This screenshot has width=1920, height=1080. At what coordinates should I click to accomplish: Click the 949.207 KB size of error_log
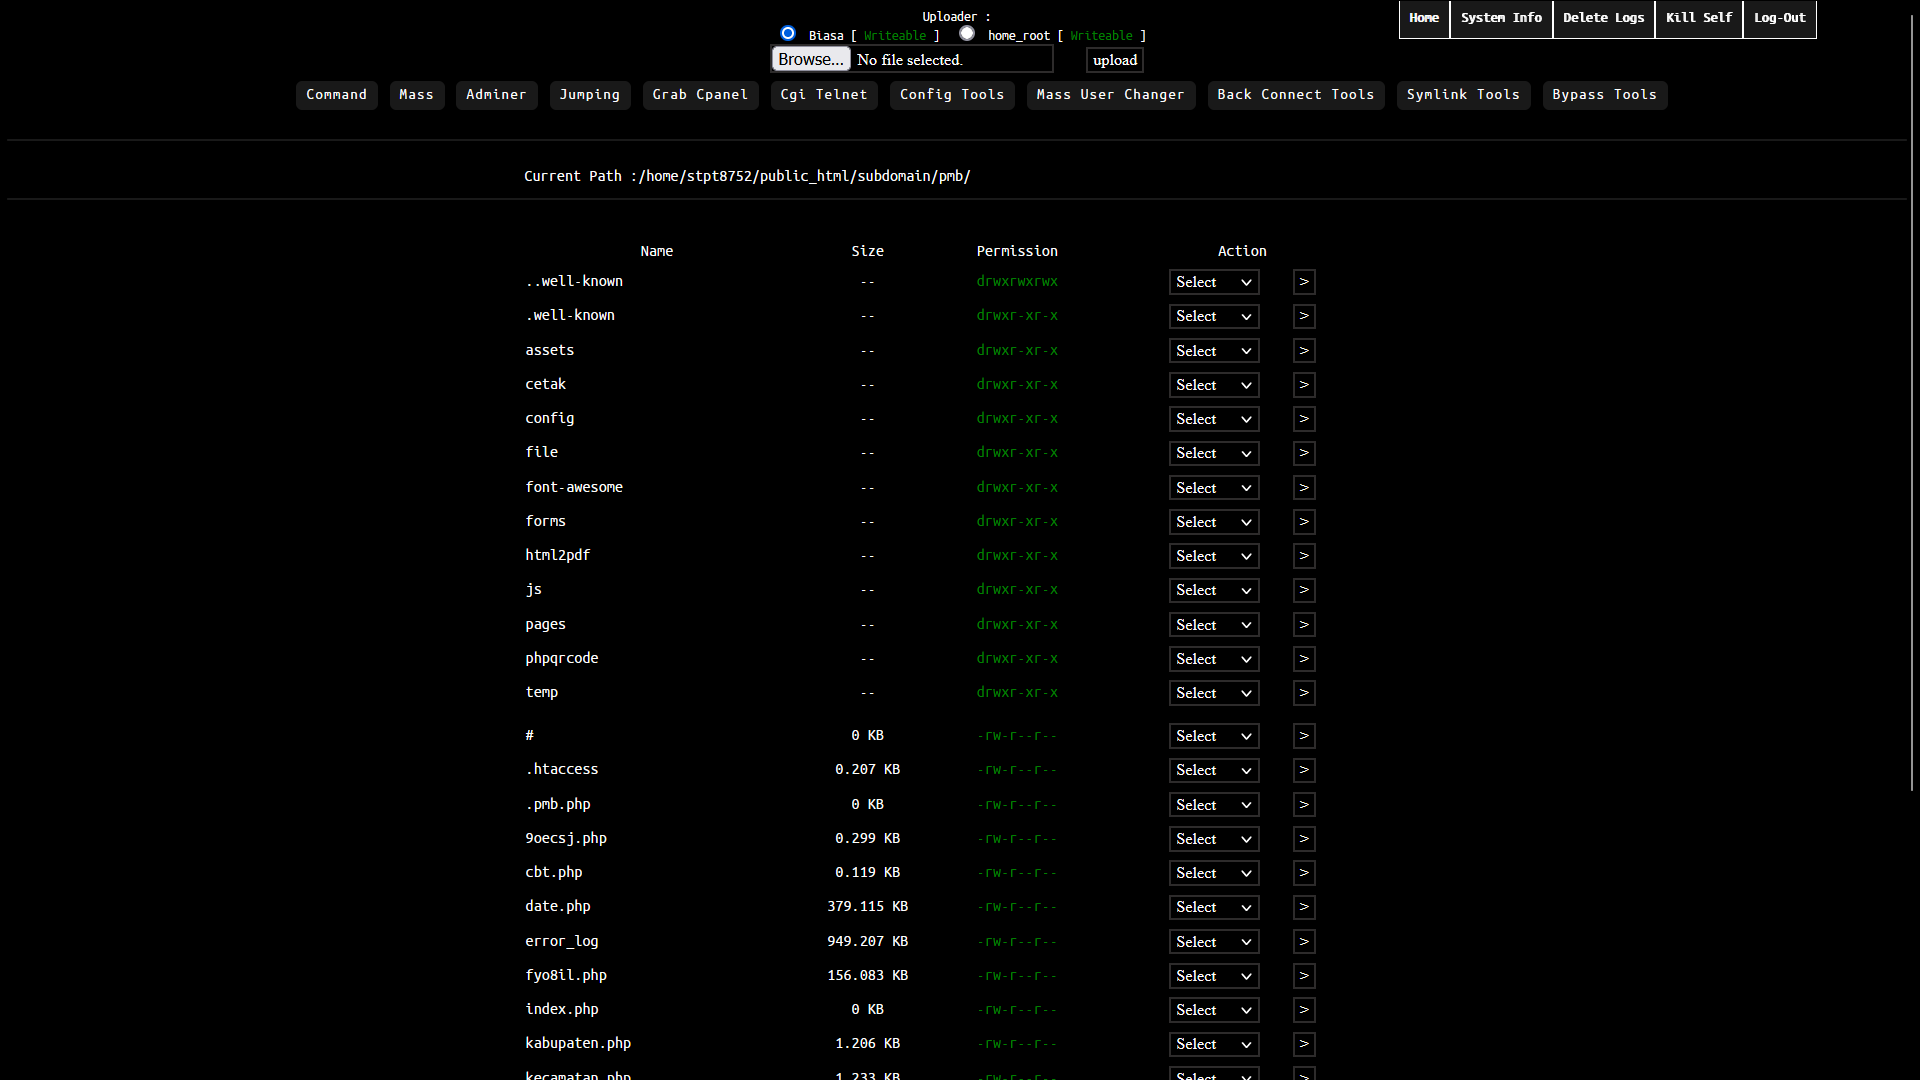(x=867, y=941)
